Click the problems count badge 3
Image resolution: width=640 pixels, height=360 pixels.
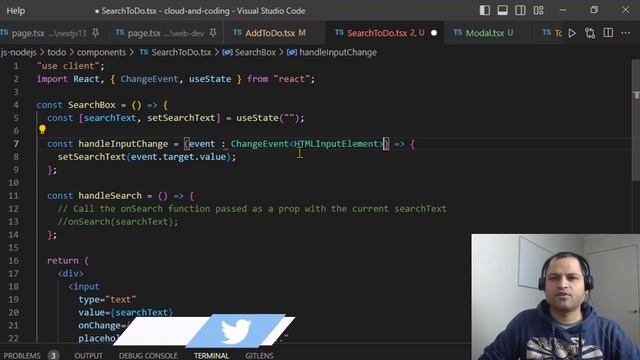click(53, 356)
